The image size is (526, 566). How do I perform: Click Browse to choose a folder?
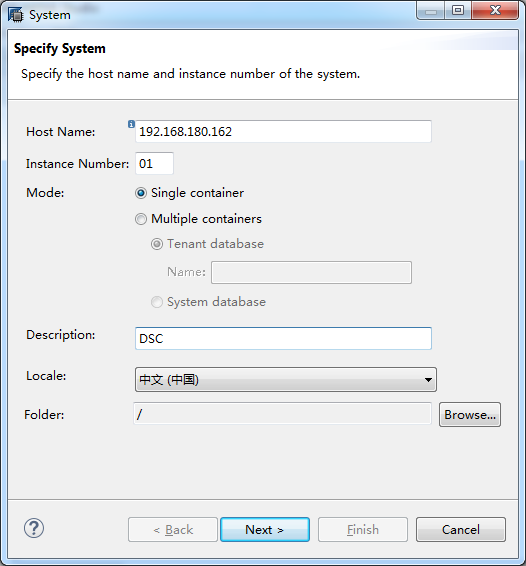tap(470, 415)
